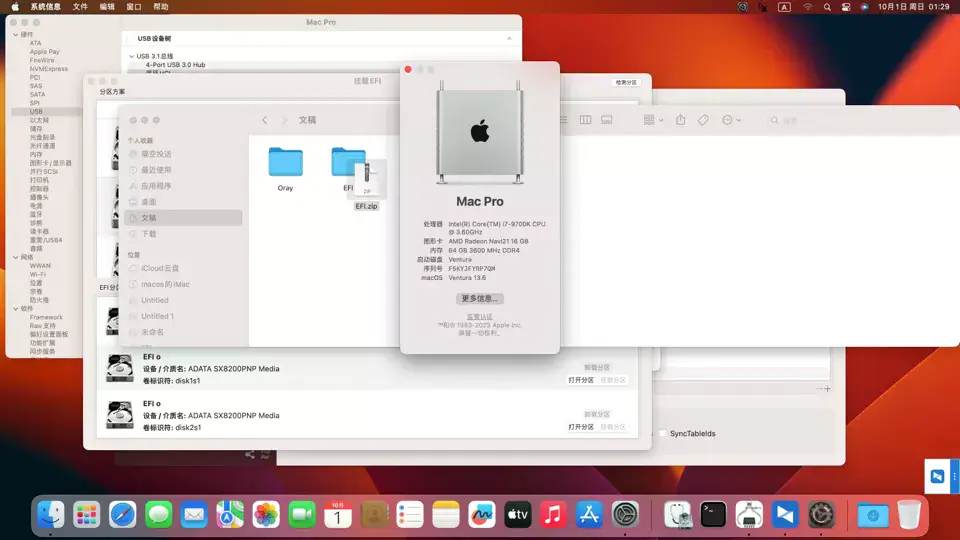Viewport: 960px width, 540px height.
Task: Click 更多信息 button in About window
Action: pyautogui.click(x=479, y=299)
